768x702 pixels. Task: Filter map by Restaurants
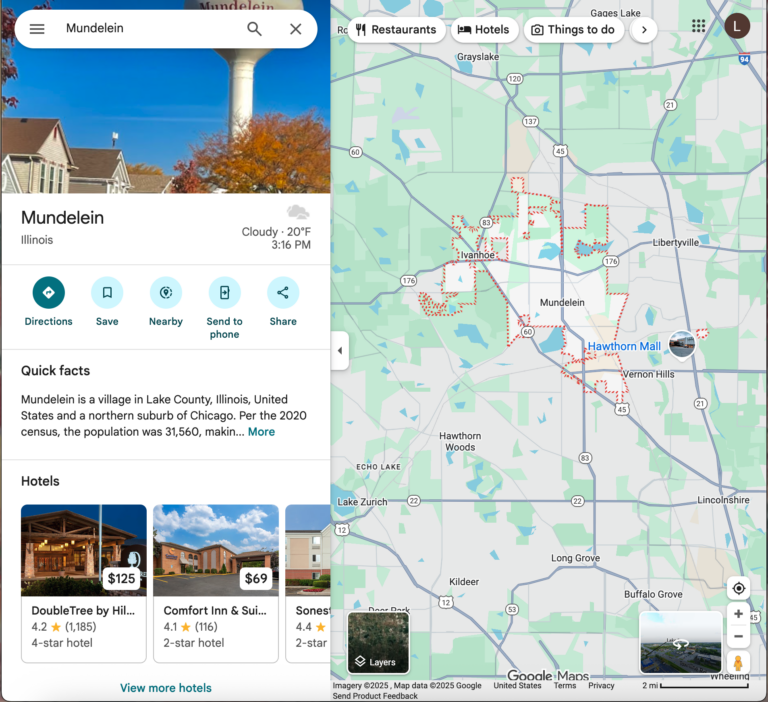pos(396,30)
